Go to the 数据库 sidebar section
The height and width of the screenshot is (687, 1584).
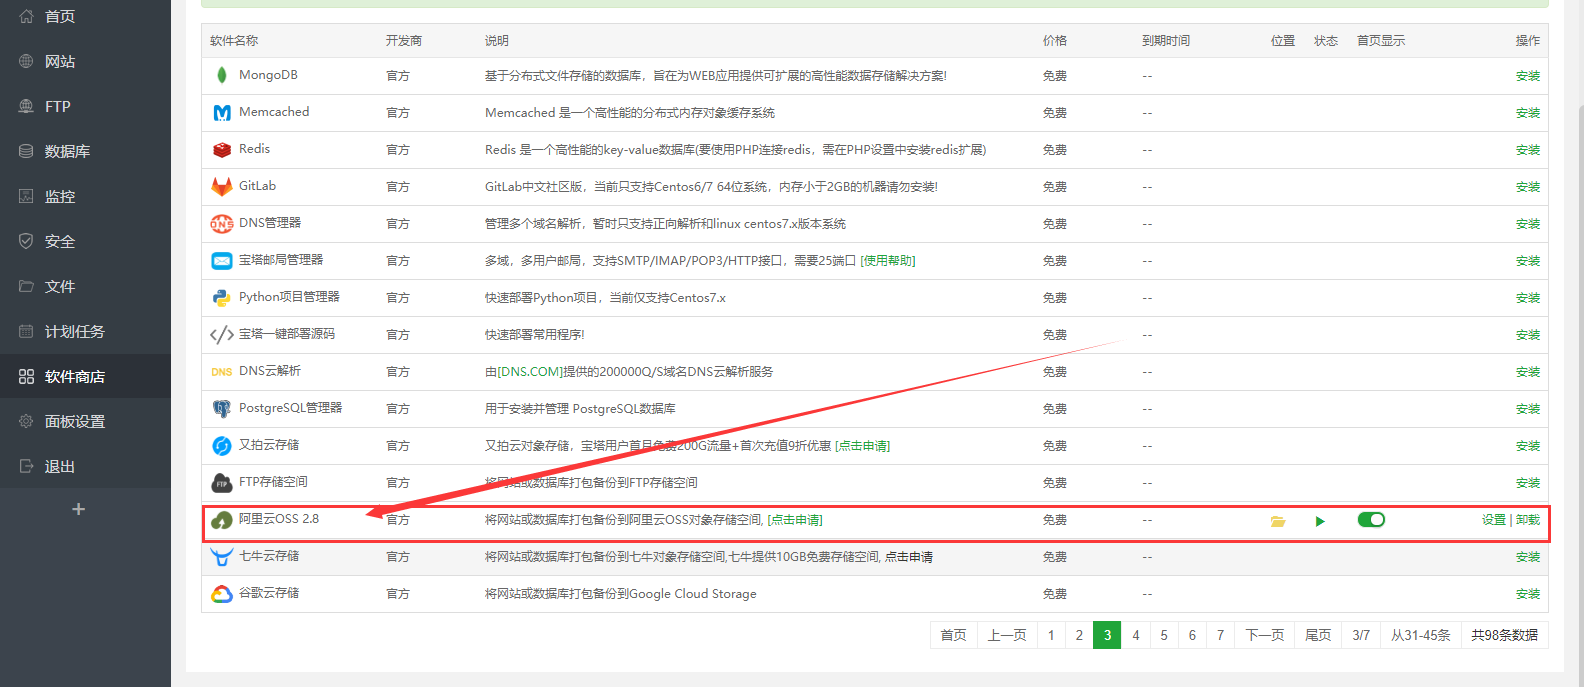[67, 152]
